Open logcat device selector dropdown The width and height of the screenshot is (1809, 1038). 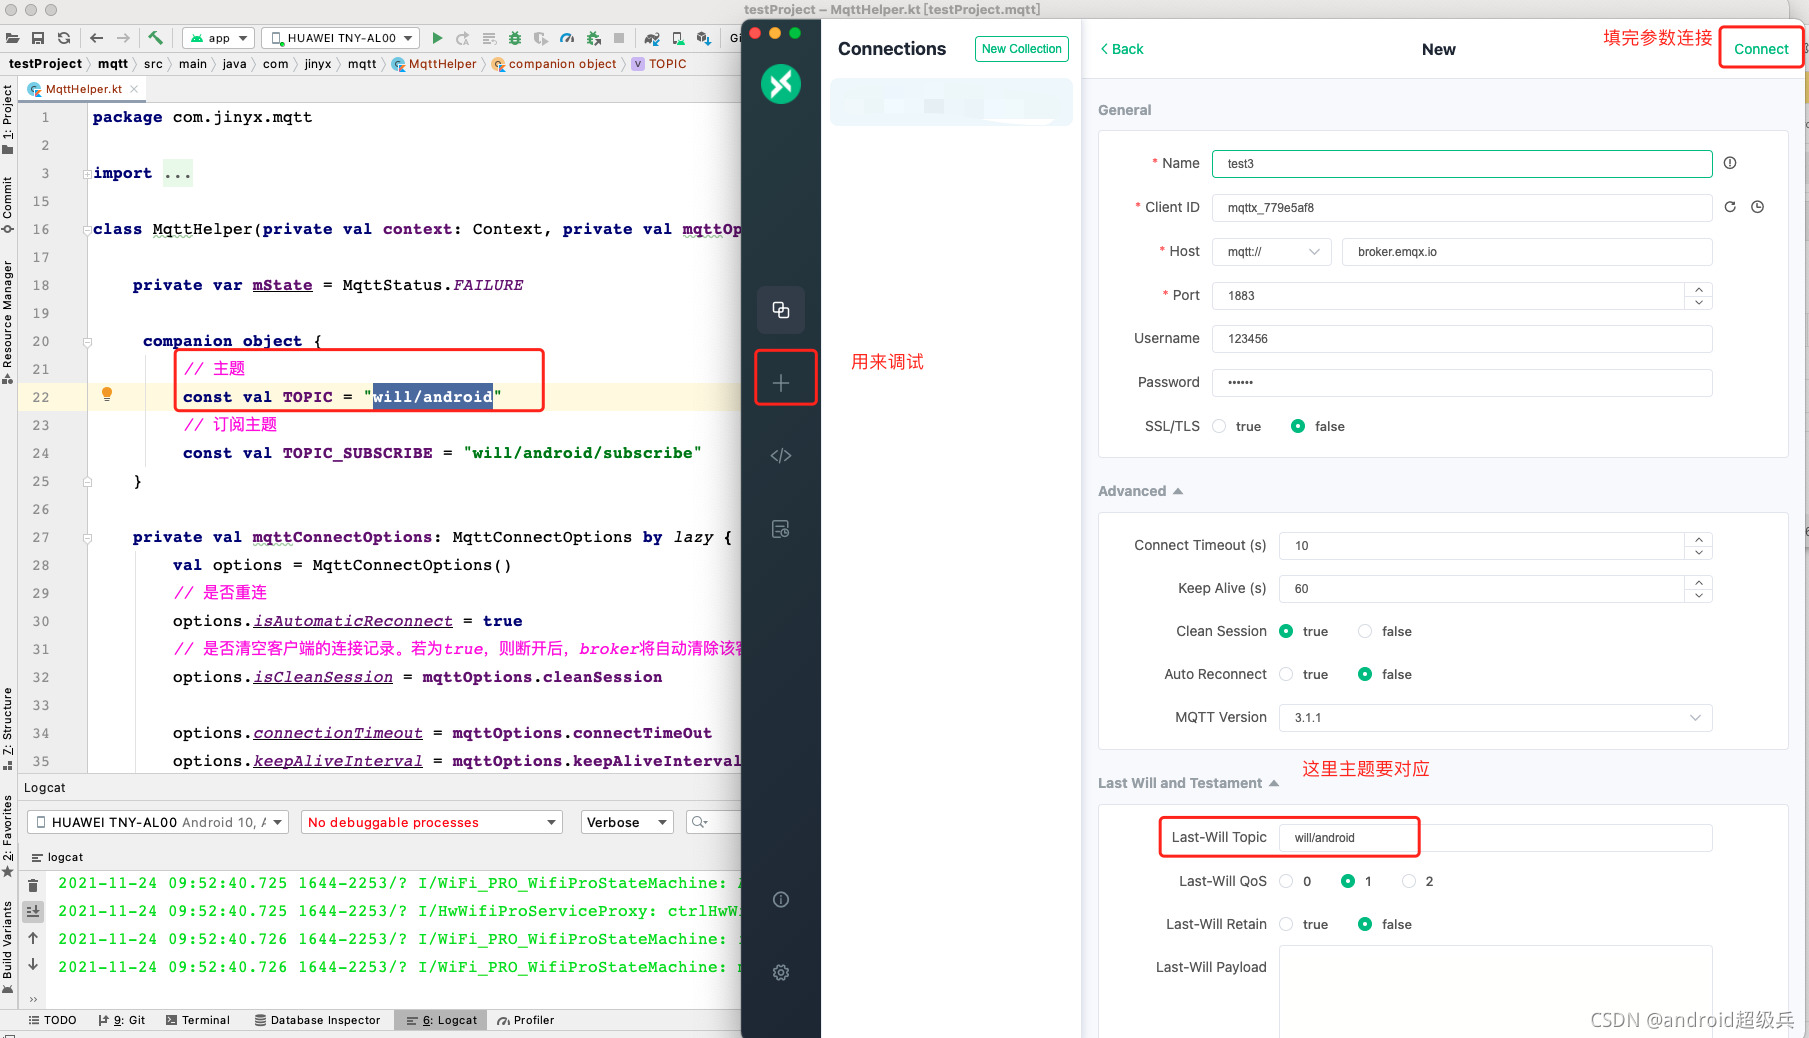[x=158, y=822]
